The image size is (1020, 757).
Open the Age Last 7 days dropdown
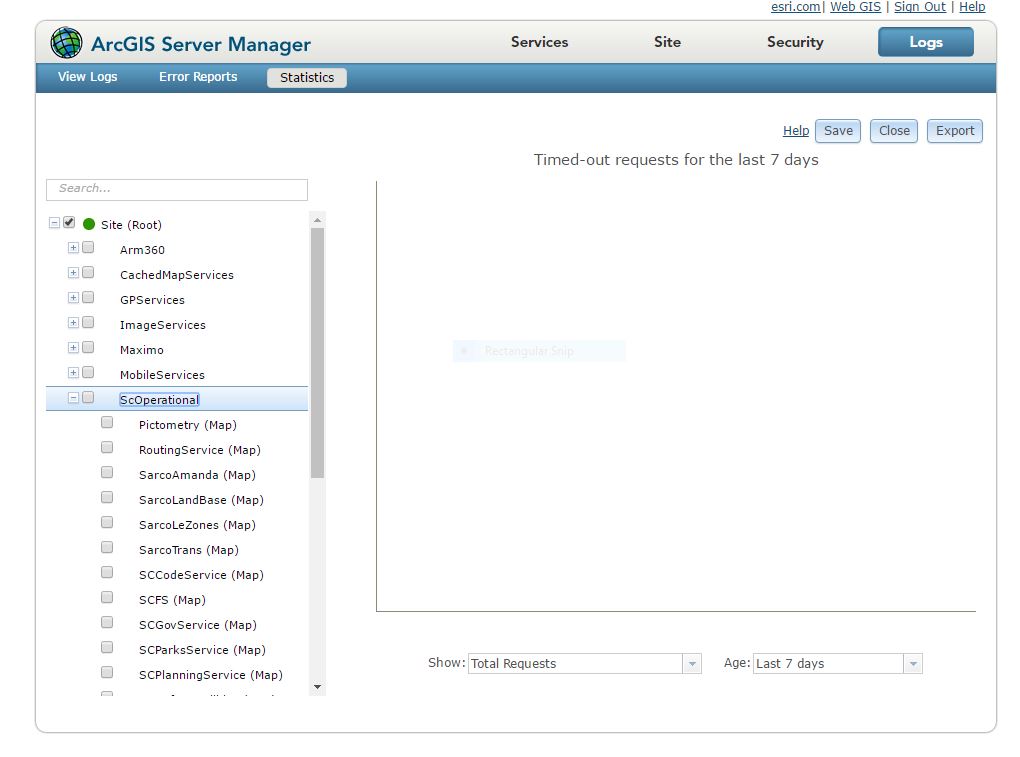[x=913, y=664]
